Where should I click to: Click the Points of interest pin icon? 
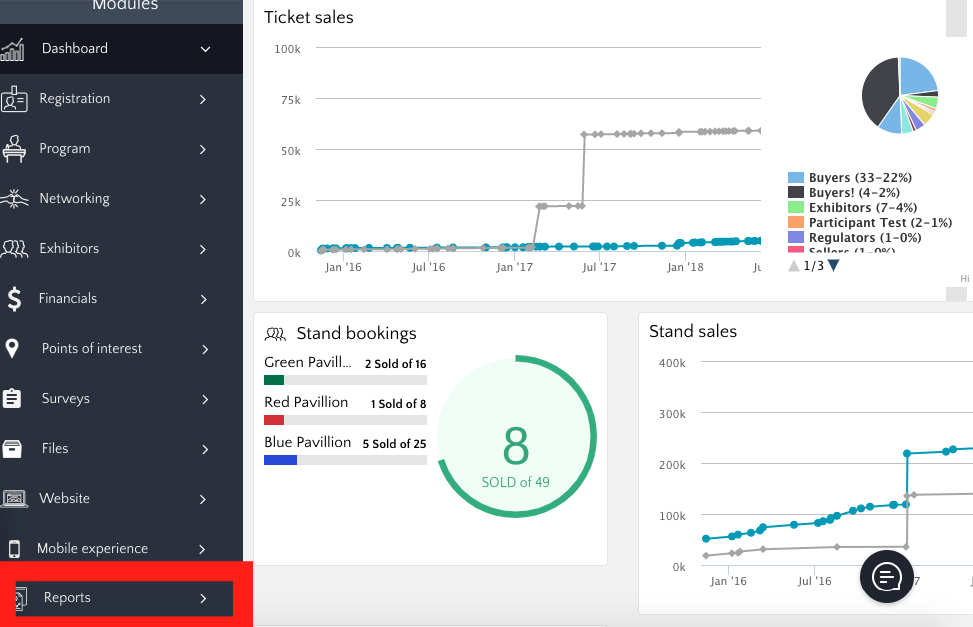pos(13,349)
